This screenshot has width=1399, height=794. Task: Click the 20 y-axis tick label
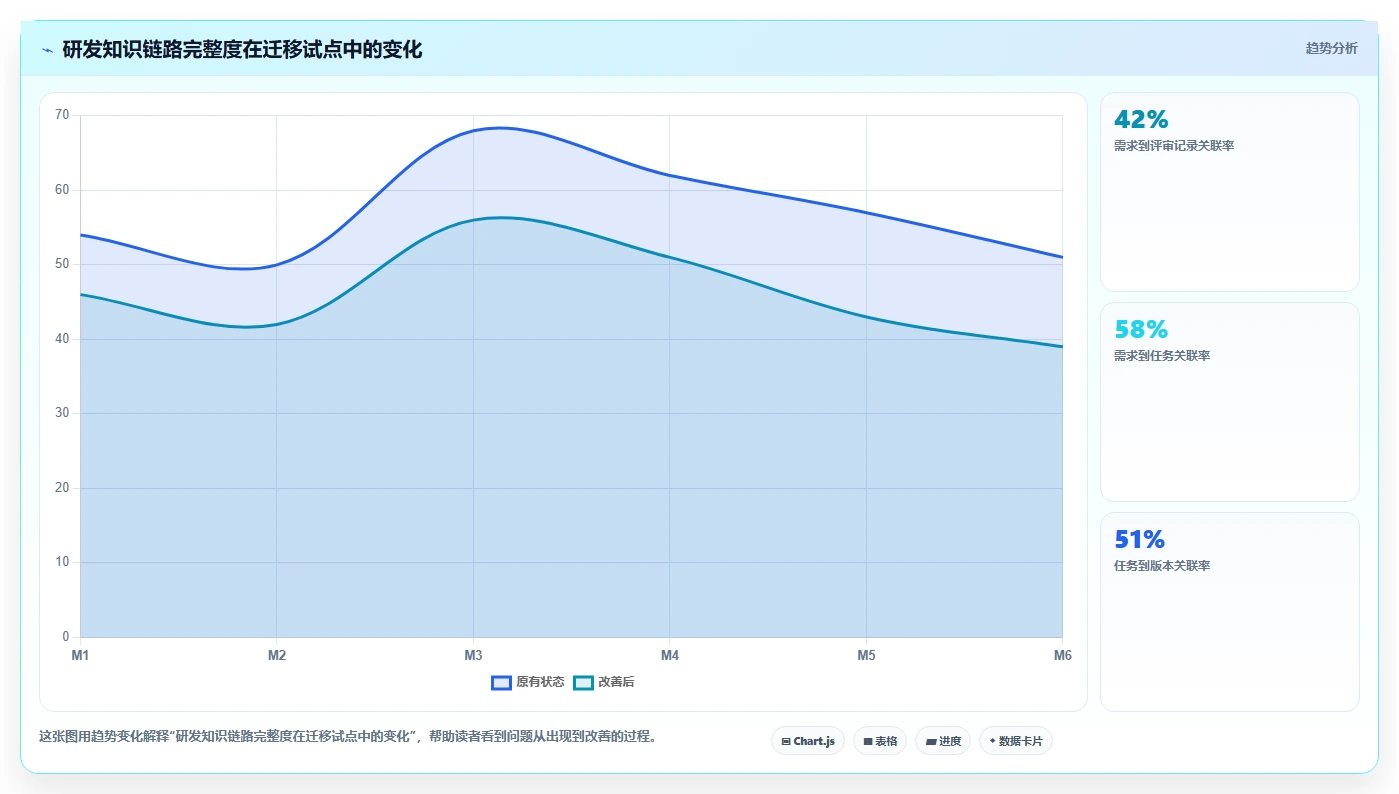pyautogui.click(x=62, y=488)
